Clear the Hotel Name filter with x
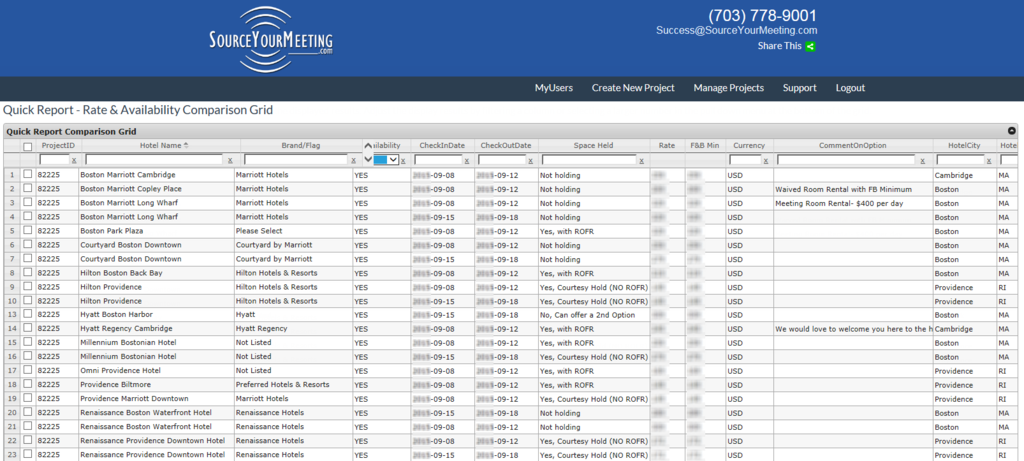 coord(231,160)
